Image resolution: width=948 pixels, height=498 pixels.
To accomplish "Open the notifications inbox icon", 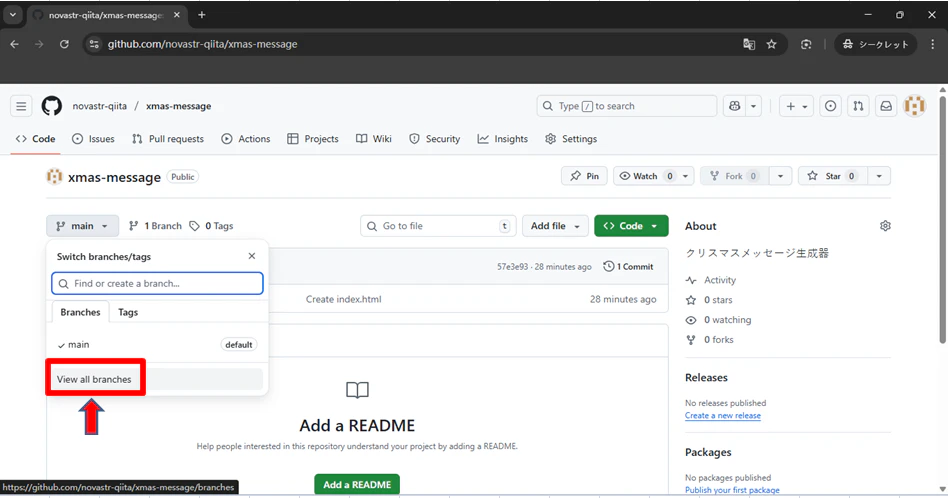I will point(886,106).
